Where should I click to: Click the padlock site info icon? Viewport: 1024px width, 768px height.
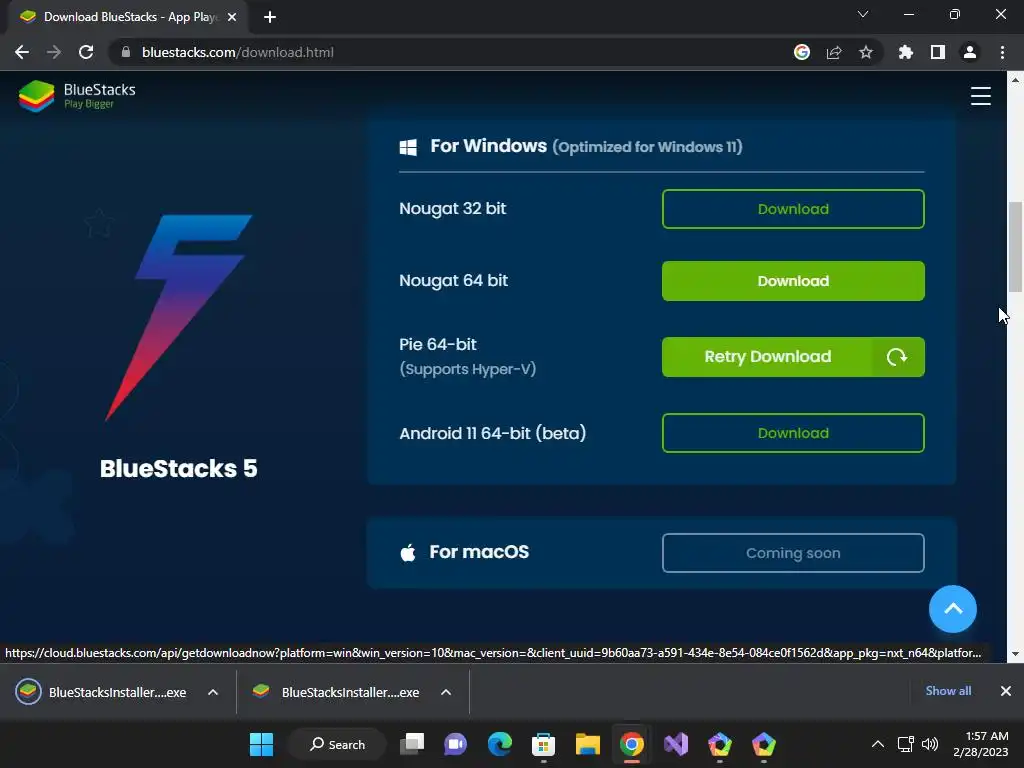(x=126, y=52)
